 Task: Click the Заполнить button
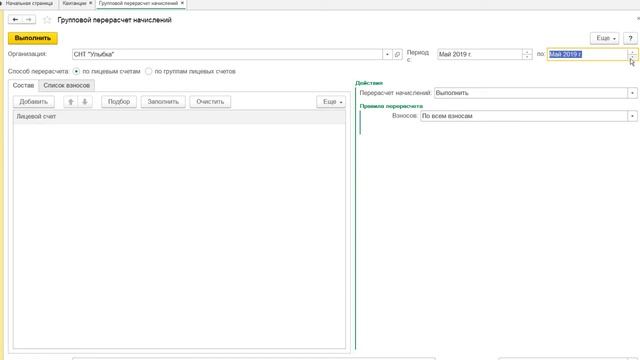point(163,102)
